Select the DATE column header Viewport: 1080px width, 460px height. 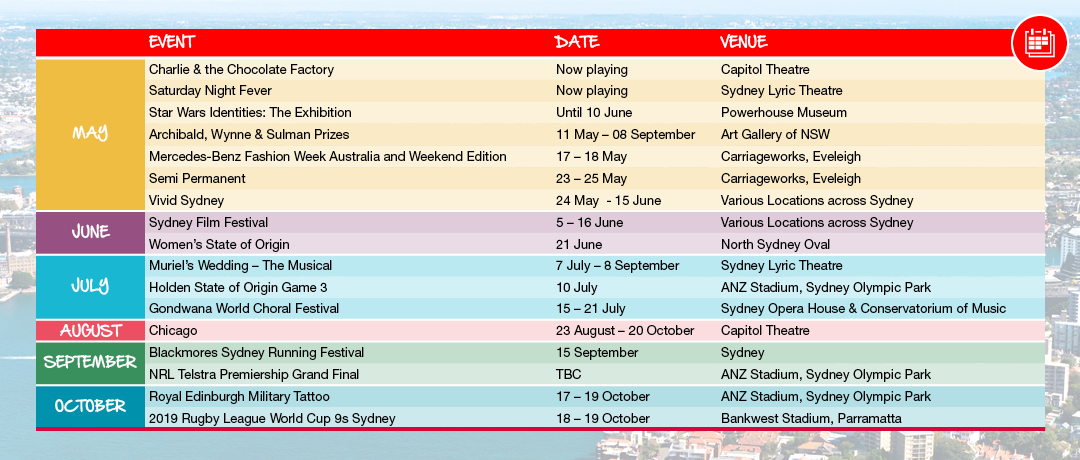coord(577,42)
